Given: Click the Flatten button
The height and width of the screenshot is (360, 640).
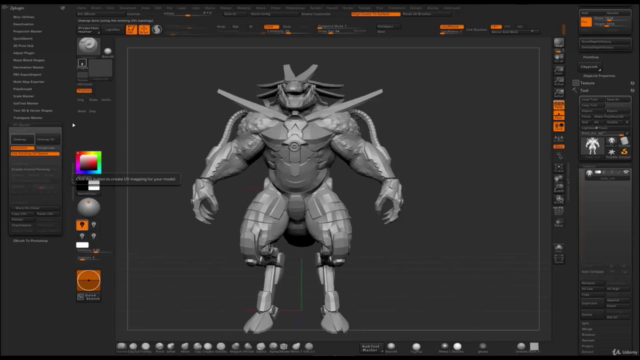Looking at the screenshot, I should 22,219.
